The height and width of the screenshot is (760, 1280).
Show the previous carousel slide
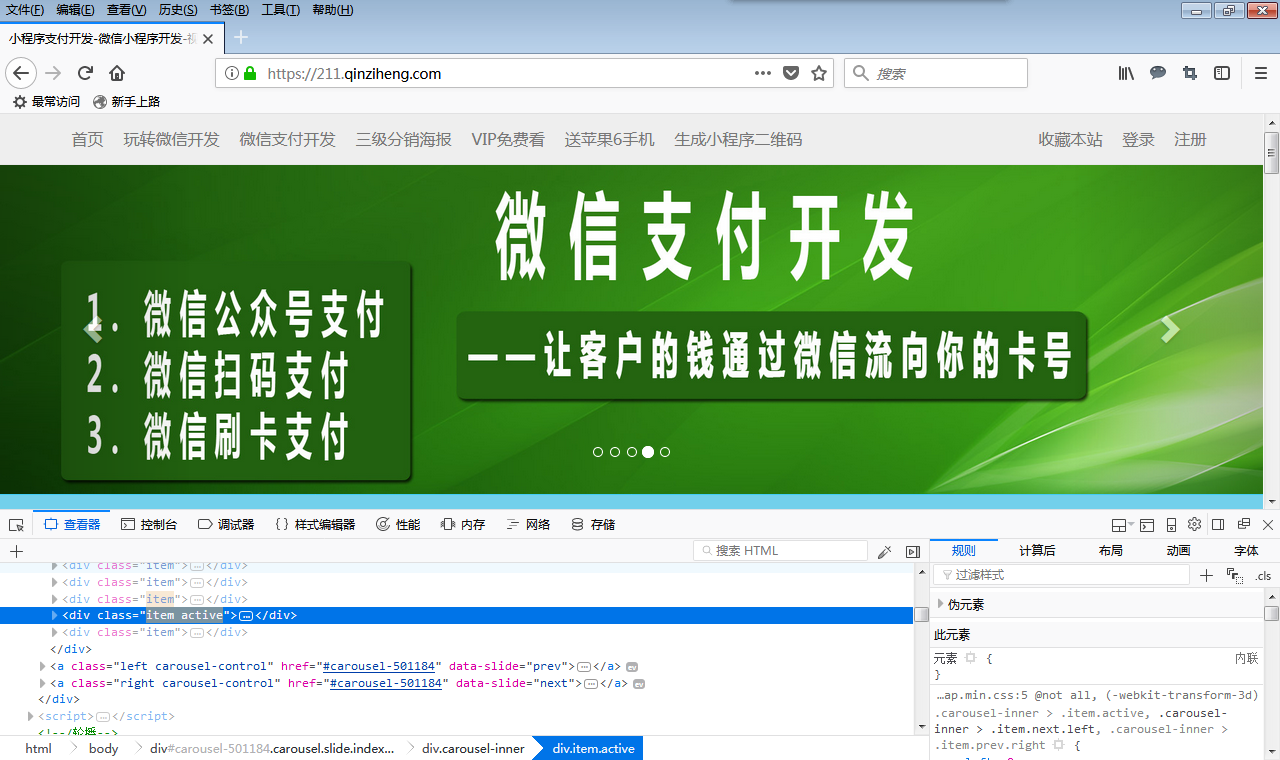[93, 329]
